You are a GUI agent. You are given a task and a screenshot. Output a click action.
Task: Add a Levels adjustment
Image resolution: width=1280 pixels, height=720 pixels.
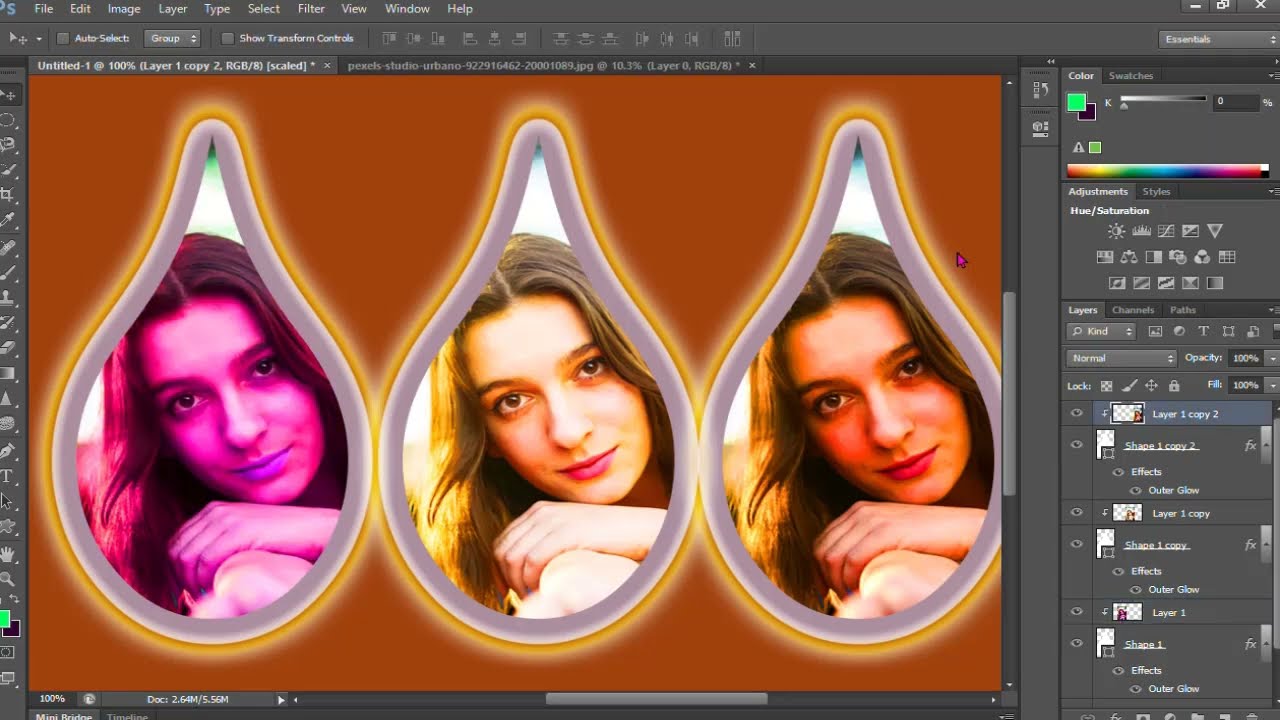point(1141,231)
